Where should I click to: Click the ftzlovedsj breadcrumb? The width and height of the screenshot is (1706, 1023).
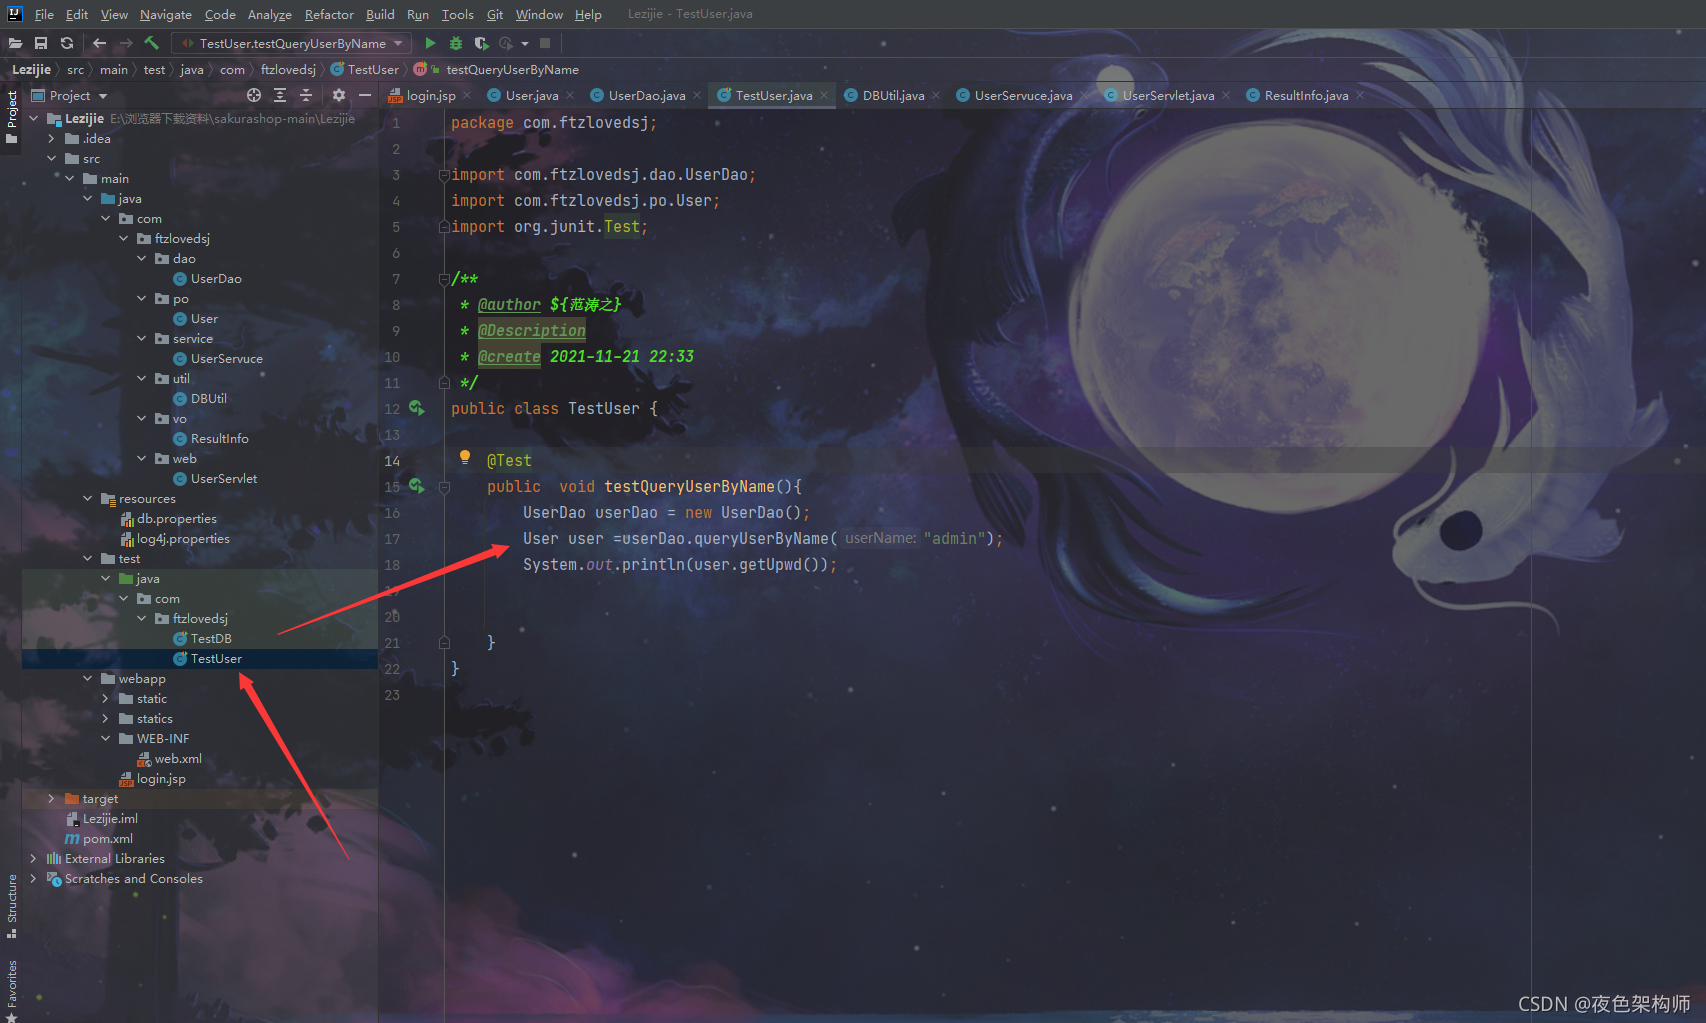pyautogui.click(x=288, y=69)
